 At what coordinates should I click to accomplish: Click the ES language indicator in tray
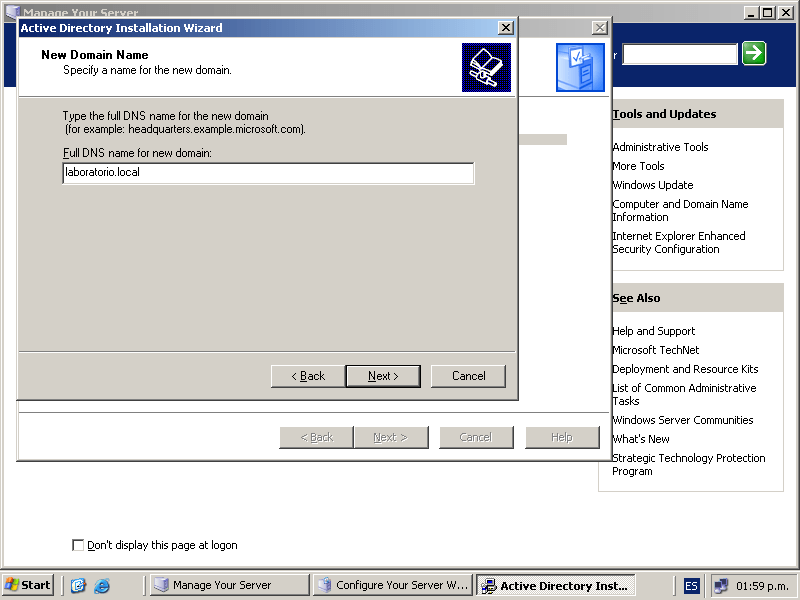tap(692, 586)
